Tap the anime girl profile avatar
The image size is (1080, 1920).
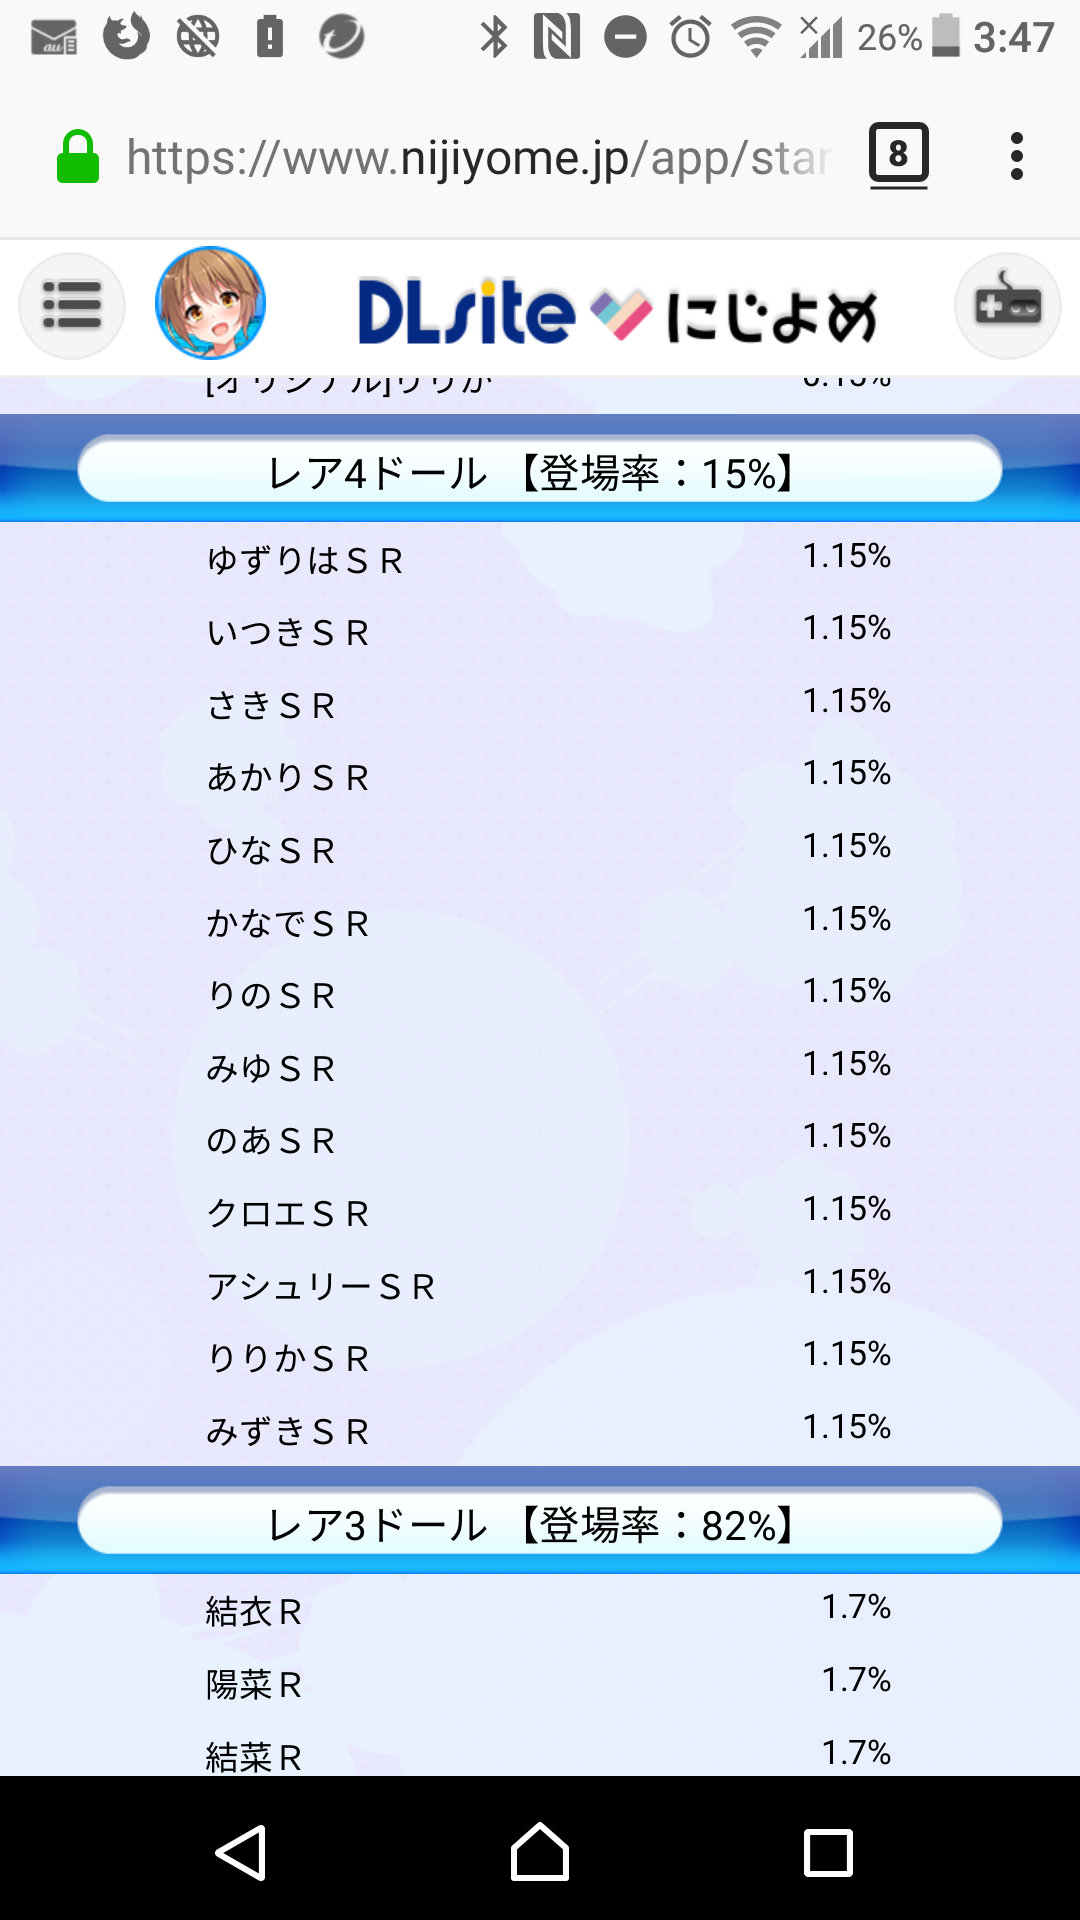210,303
